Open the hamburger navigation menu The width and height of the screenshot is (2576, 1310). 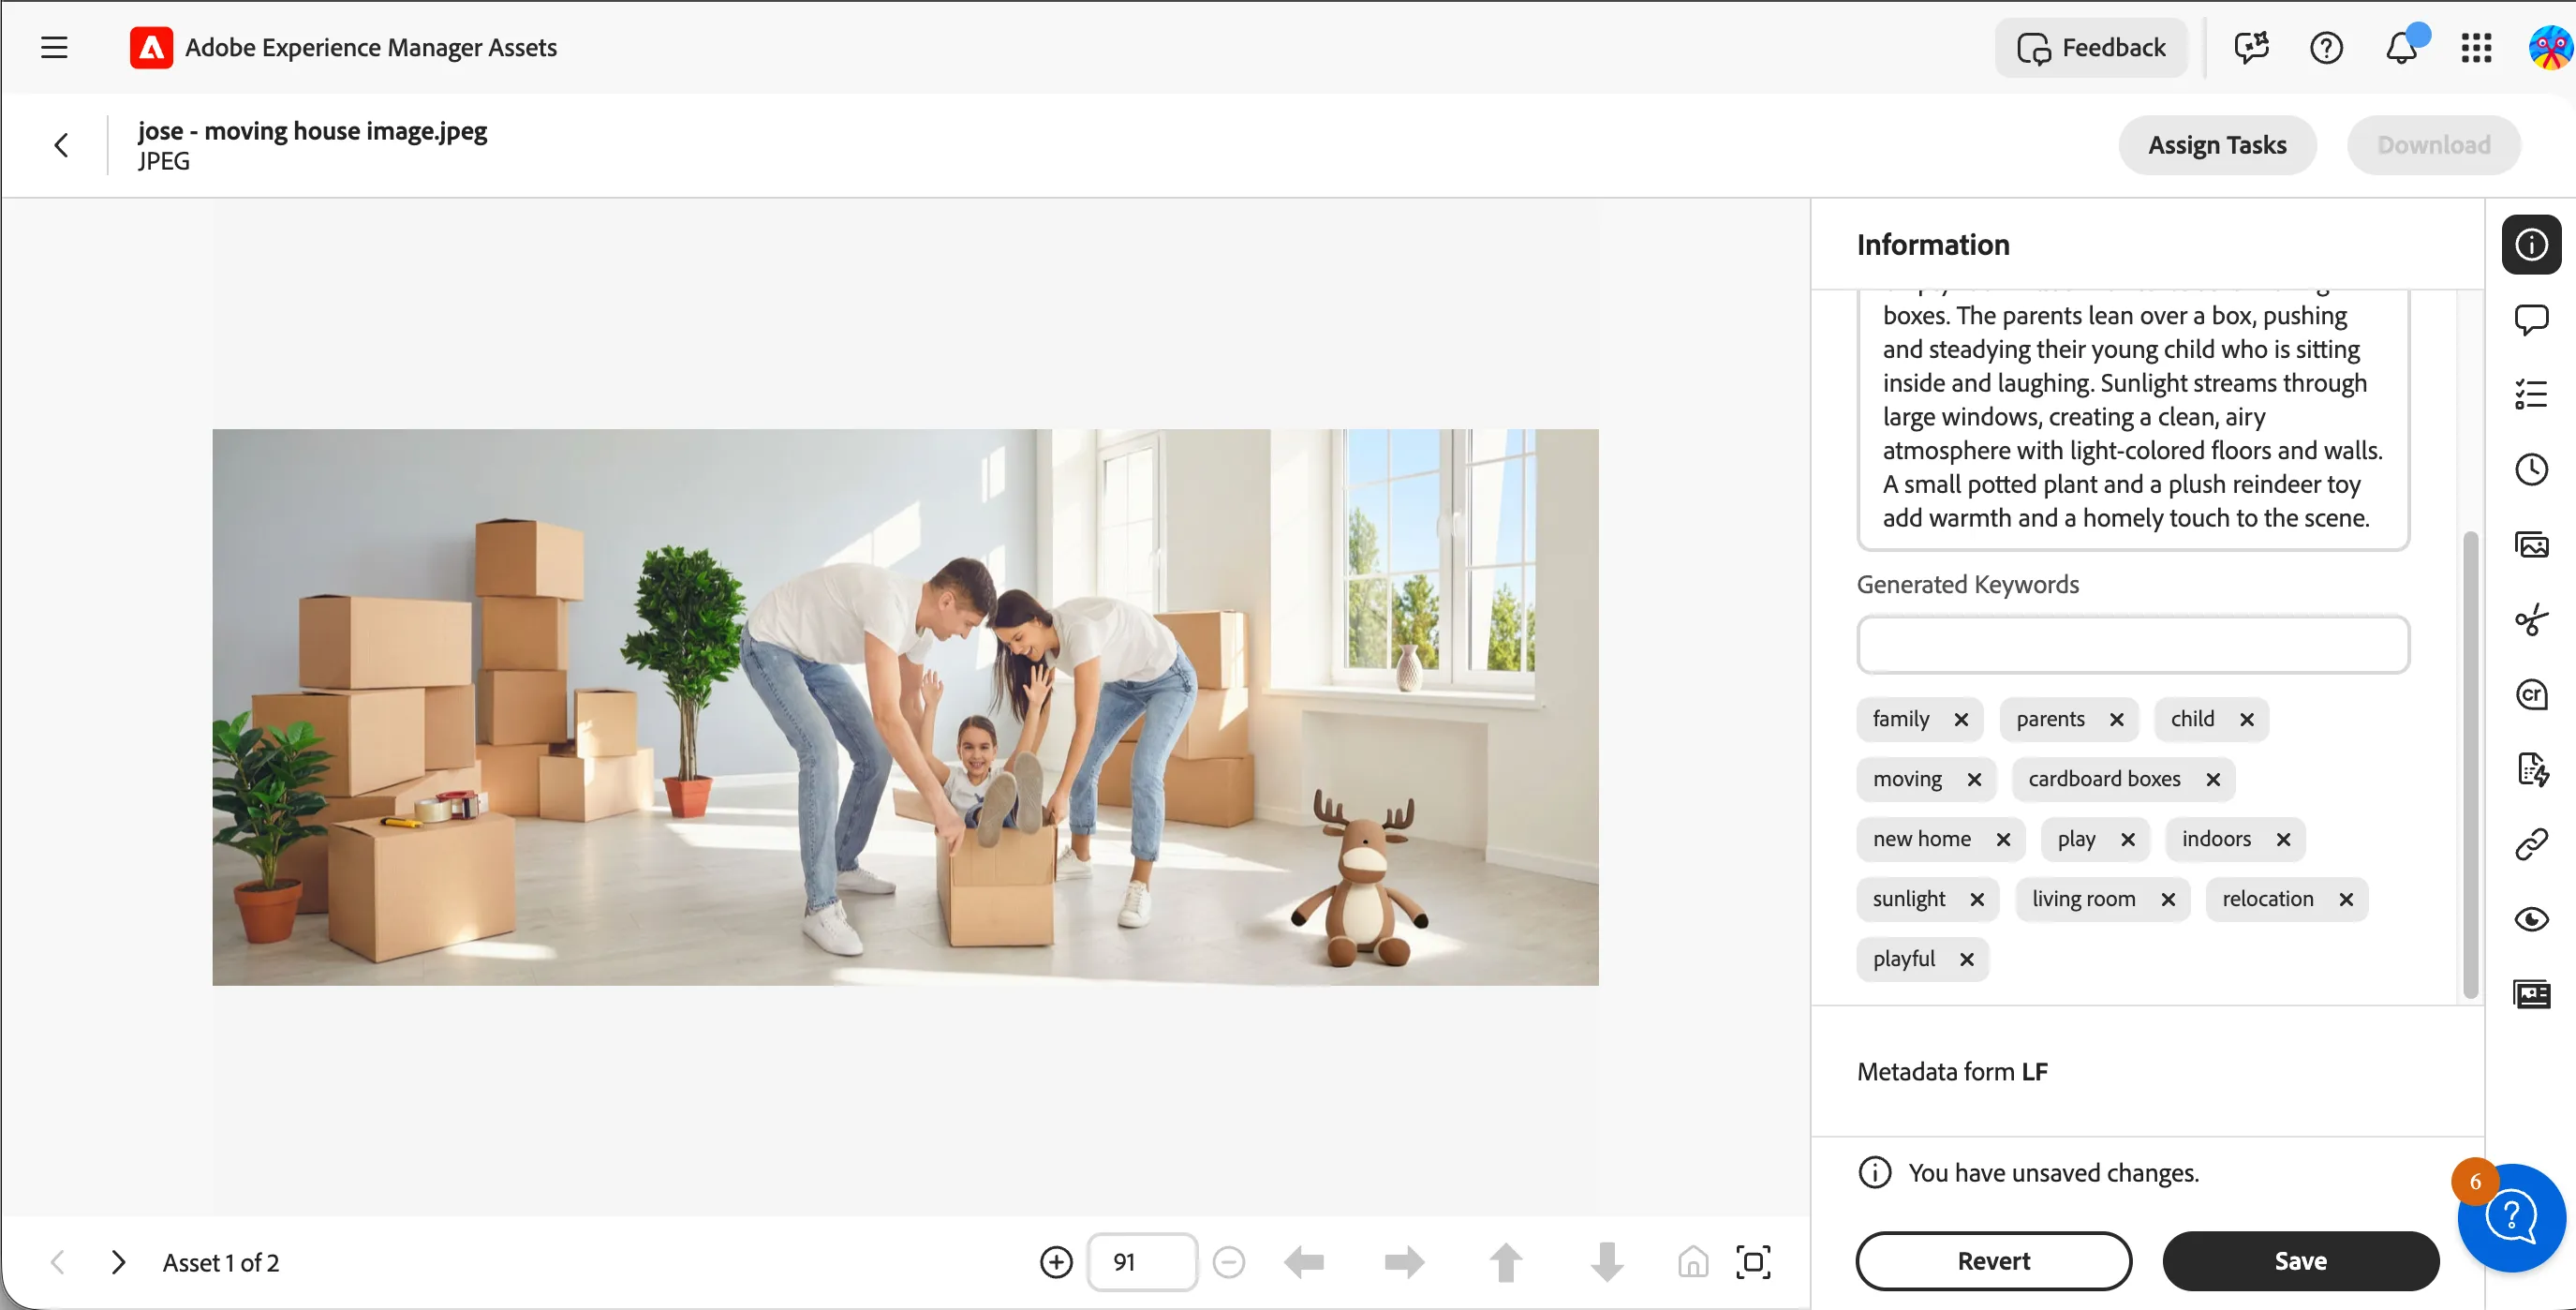pyautogui.click(x=54, y=47)
